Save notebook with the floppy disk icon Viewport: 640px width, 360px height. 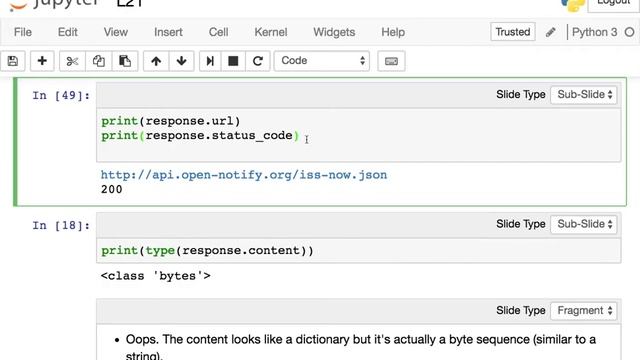coord(13,61)
